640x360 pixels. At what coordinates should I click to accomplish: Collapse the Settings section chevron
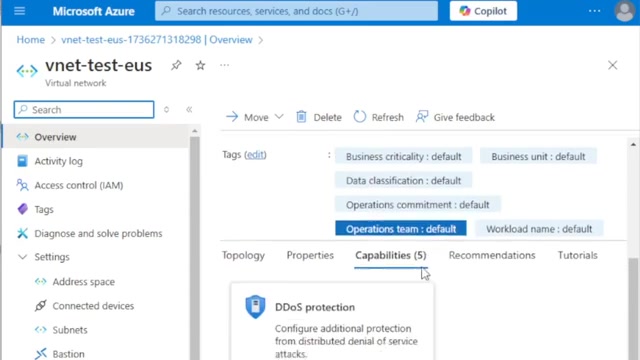click(22, 257)
